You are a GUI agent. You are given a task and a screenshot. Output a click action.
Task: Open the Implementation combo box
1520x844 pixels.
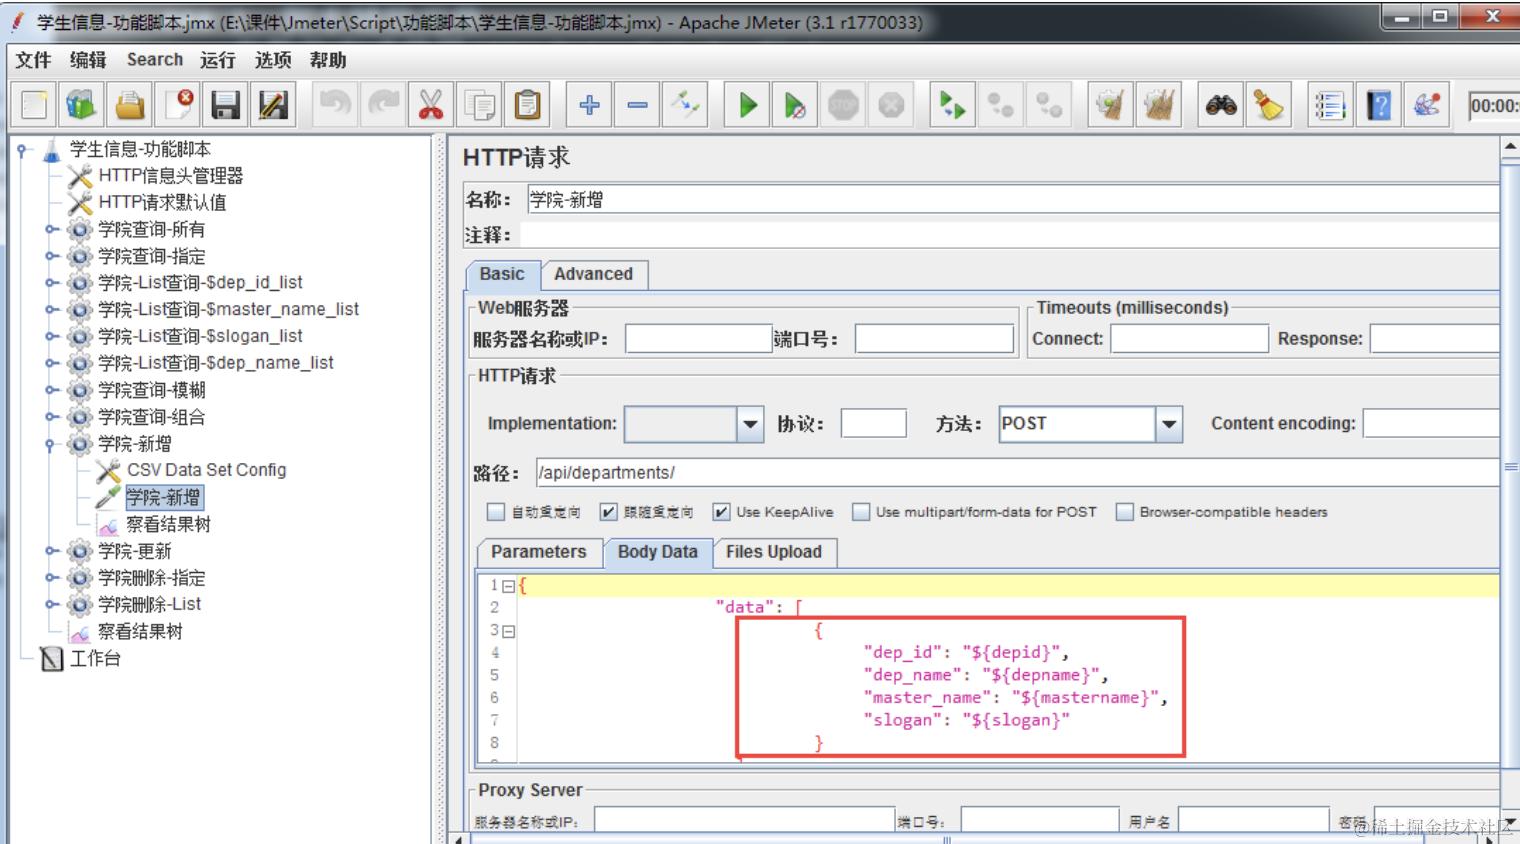[750, 424]
